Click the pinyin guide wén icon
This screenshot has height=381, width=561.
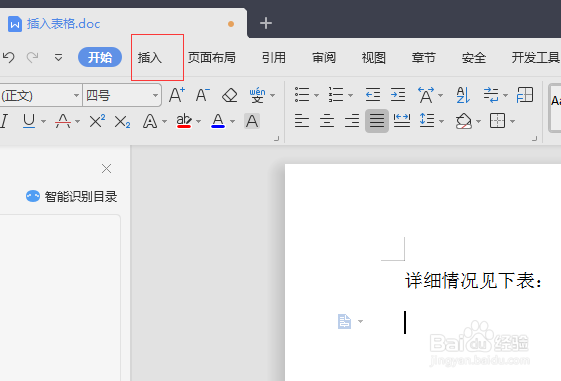(257, 95)
